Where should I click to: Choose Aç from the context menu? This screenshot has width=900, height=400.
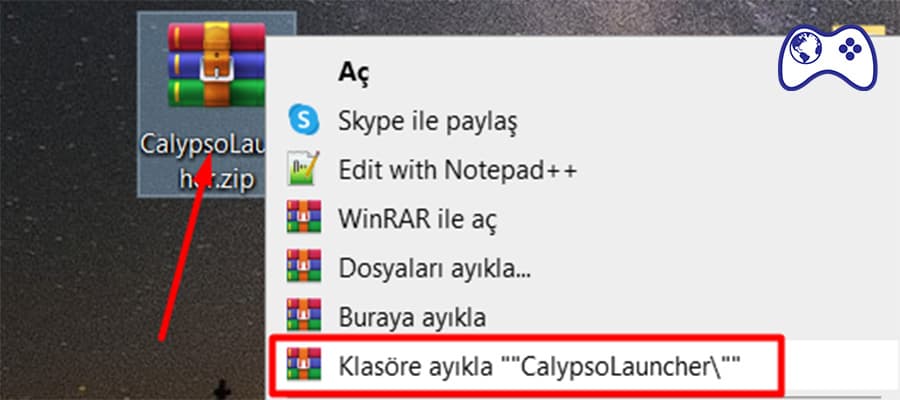tap(354, 73)
